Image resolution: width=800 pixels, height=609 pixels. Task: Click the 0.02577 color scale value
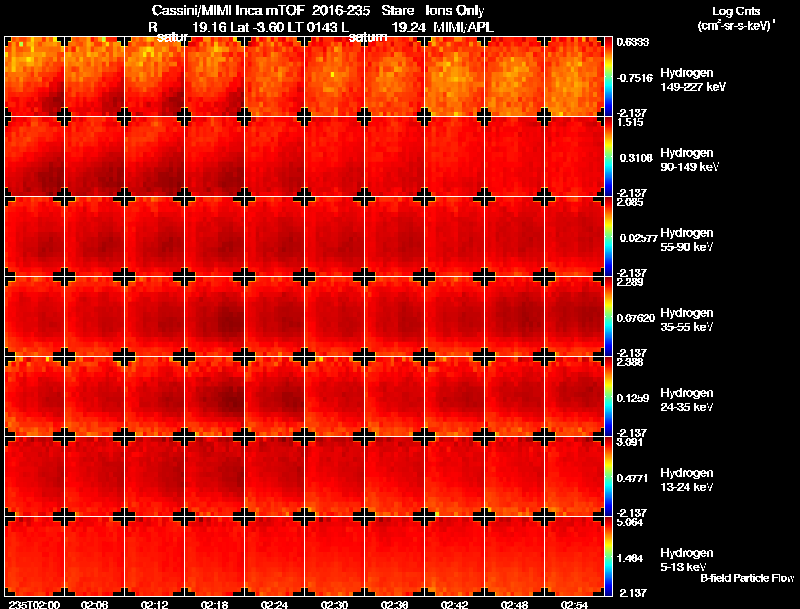[639, 238]
